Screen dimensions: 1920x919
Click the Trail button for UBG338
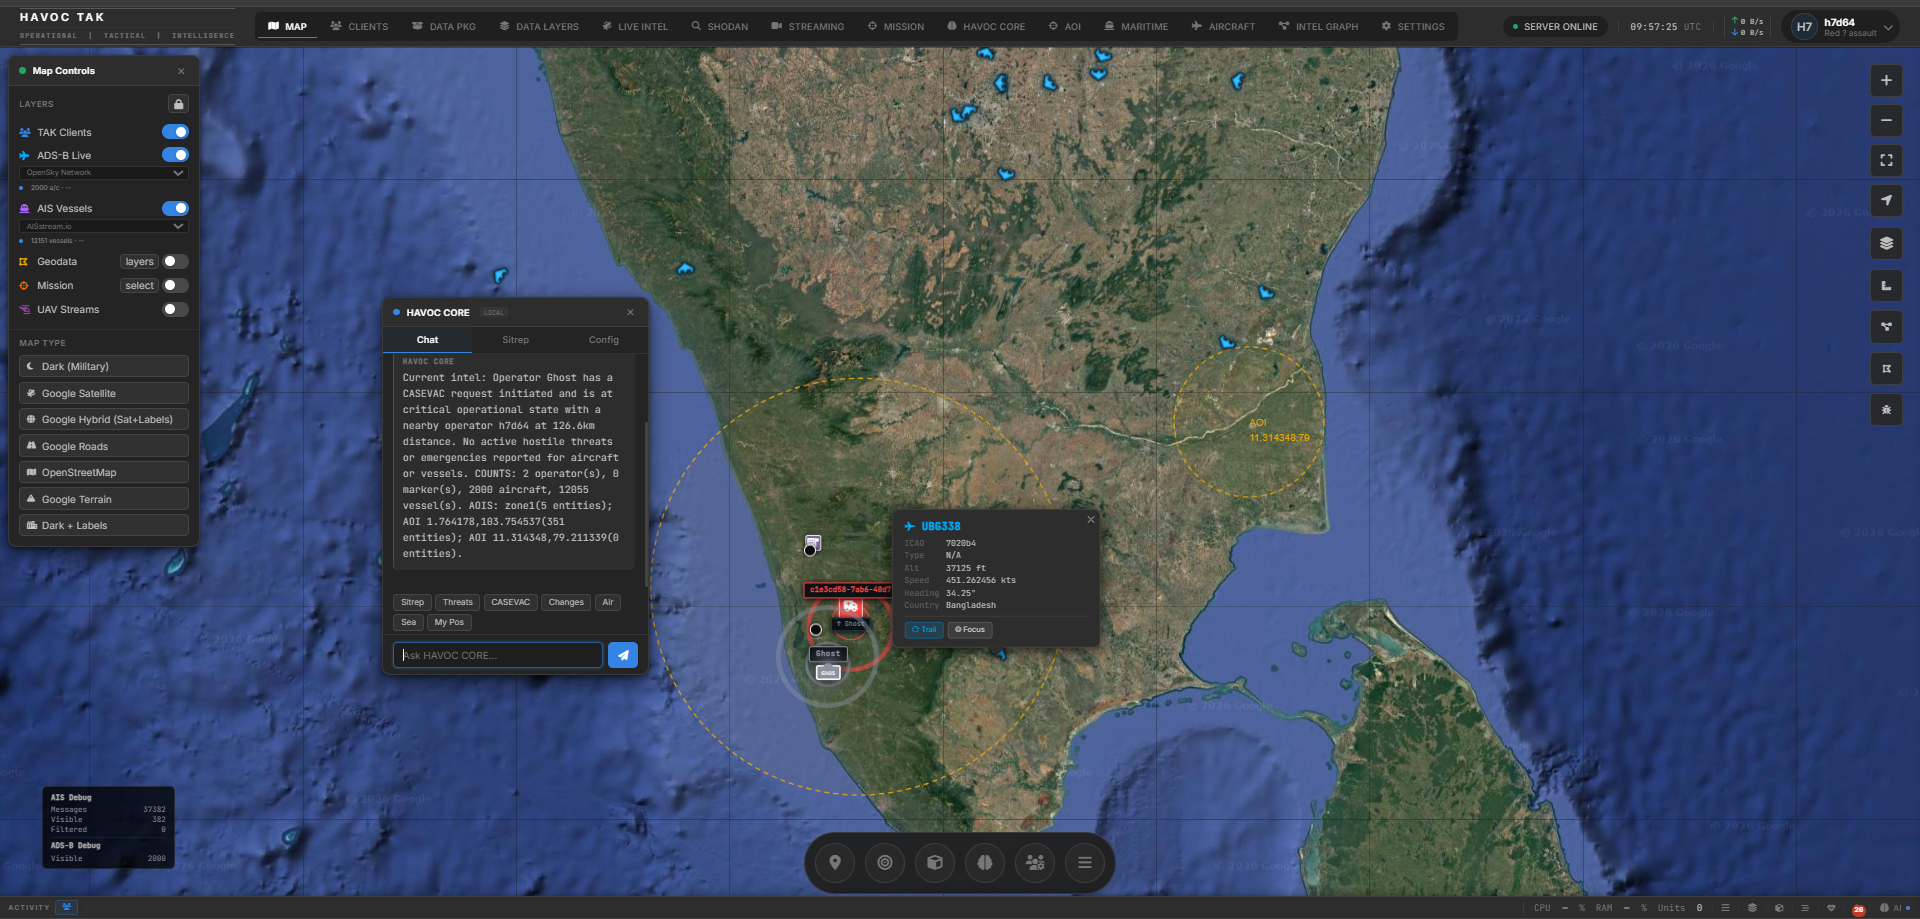point(924,630)
